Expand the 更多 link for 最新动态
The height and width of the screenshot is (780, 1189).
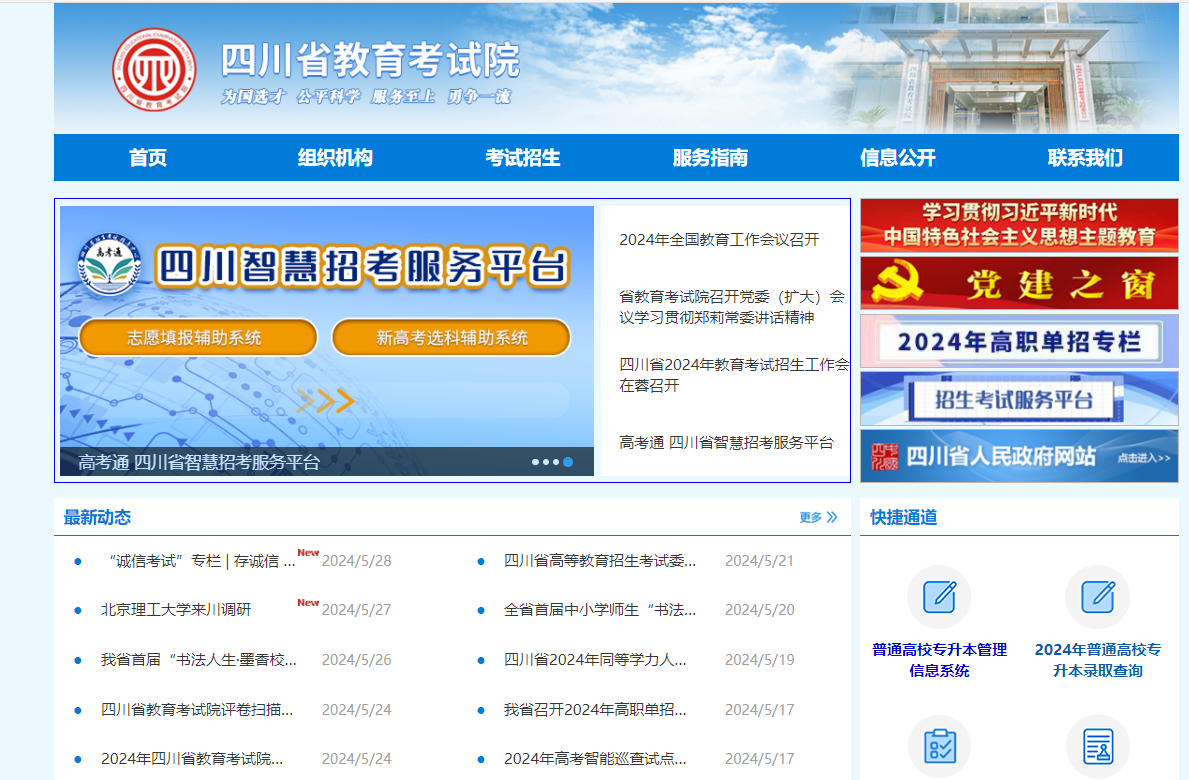pyautogui.click(x=810, y=517)
